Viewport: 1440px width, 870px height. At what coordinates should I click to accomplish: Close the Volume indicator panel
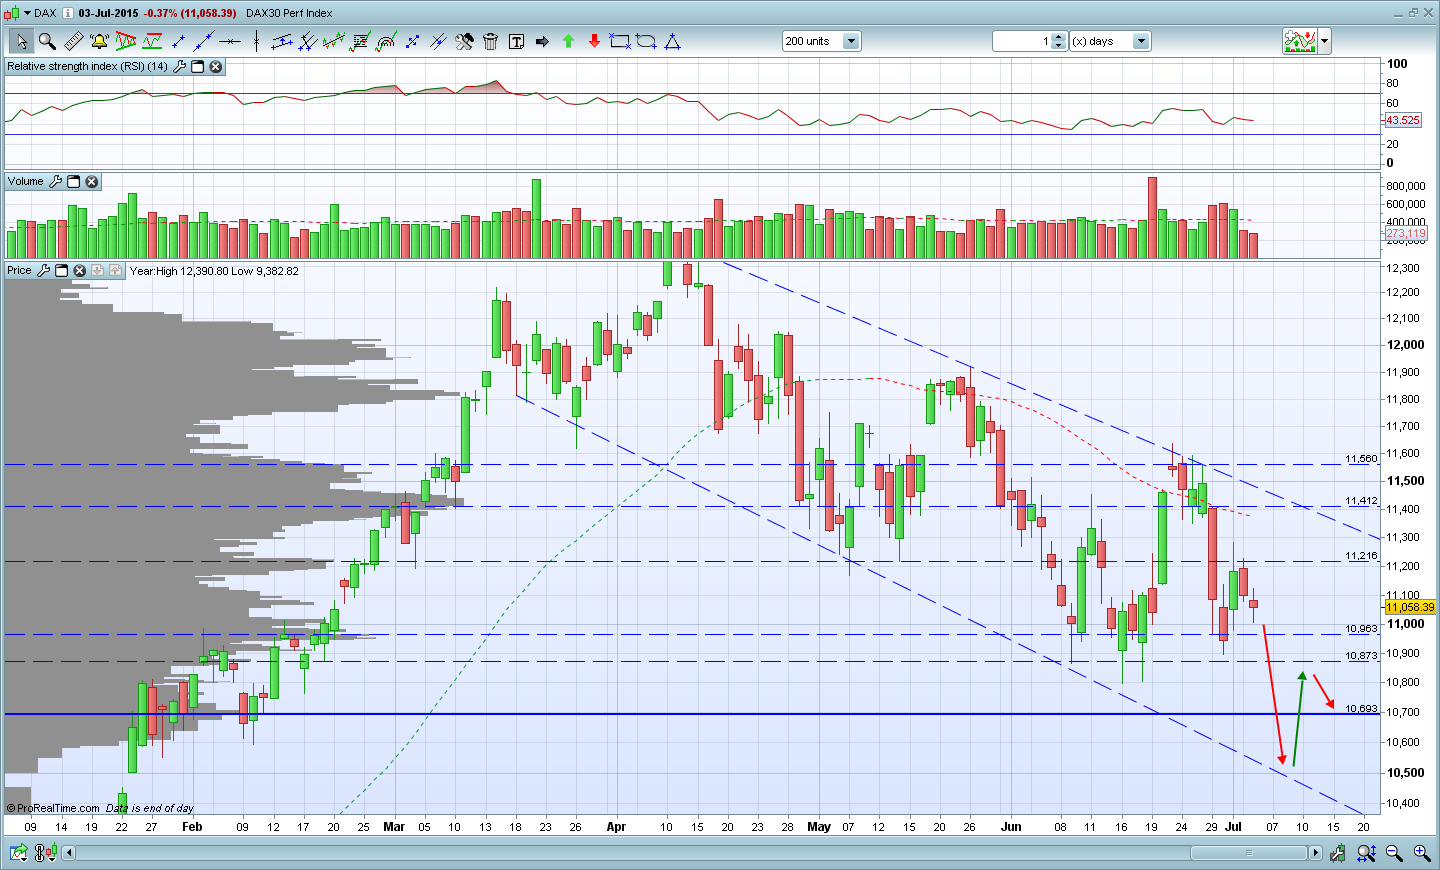pyautogui.click(x=91, y=181)
